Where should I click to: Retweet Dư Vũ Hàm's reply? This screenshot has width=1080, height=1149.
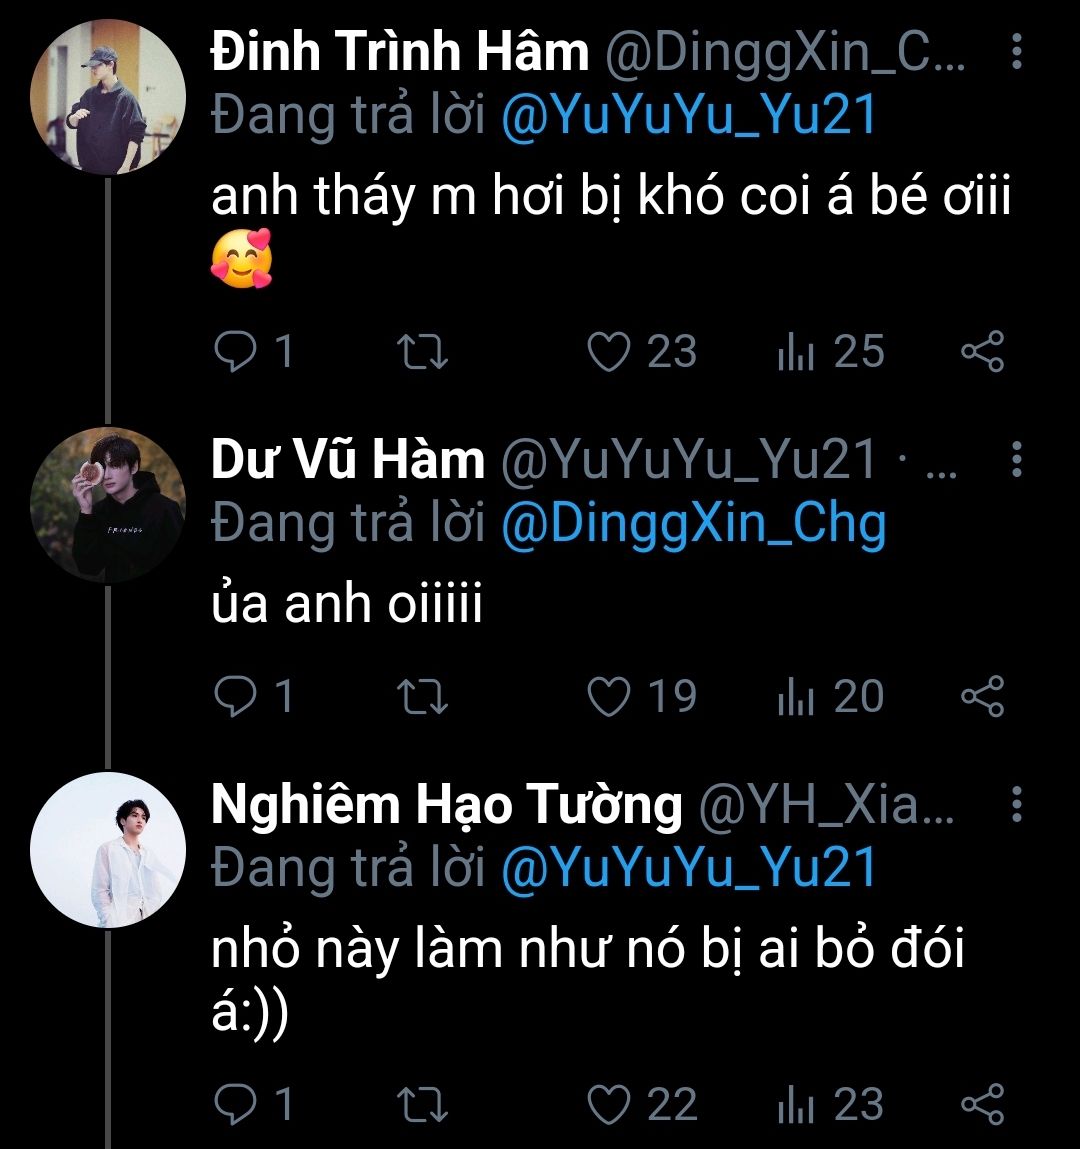click(x=423, y=697)
